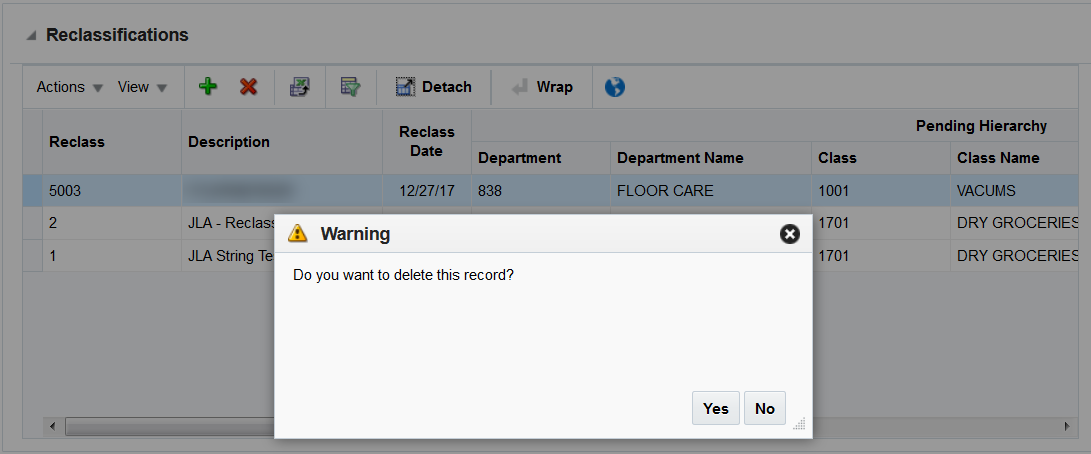Click the Detach table button
The height and width of the screenshot is (454, 1091).
tap(433, 87)
